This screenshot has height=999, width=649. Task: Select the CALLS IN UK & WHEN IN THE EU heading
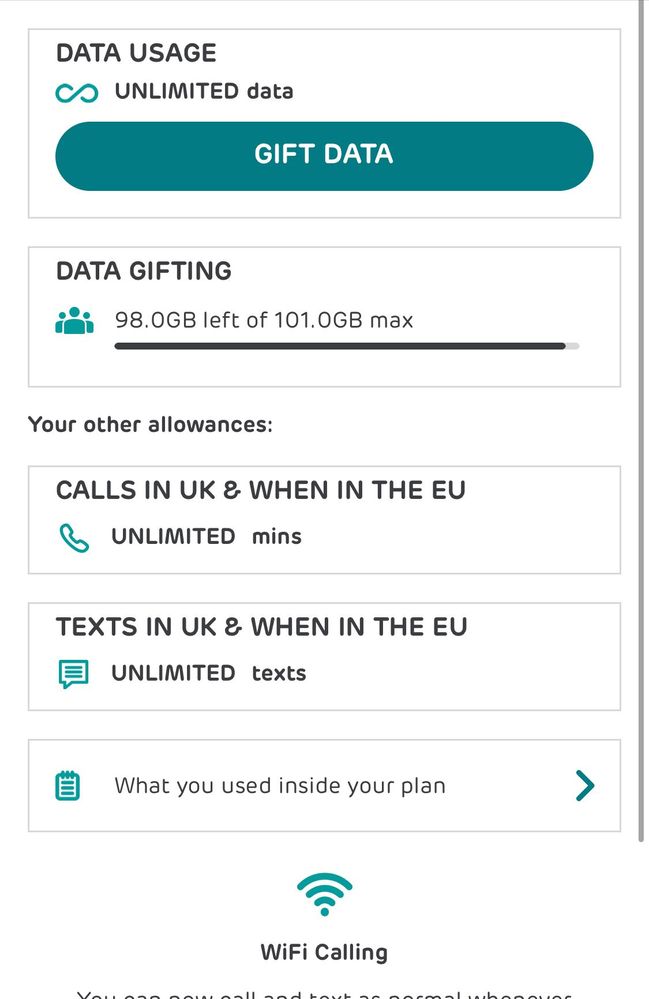(x=261, y=491)
